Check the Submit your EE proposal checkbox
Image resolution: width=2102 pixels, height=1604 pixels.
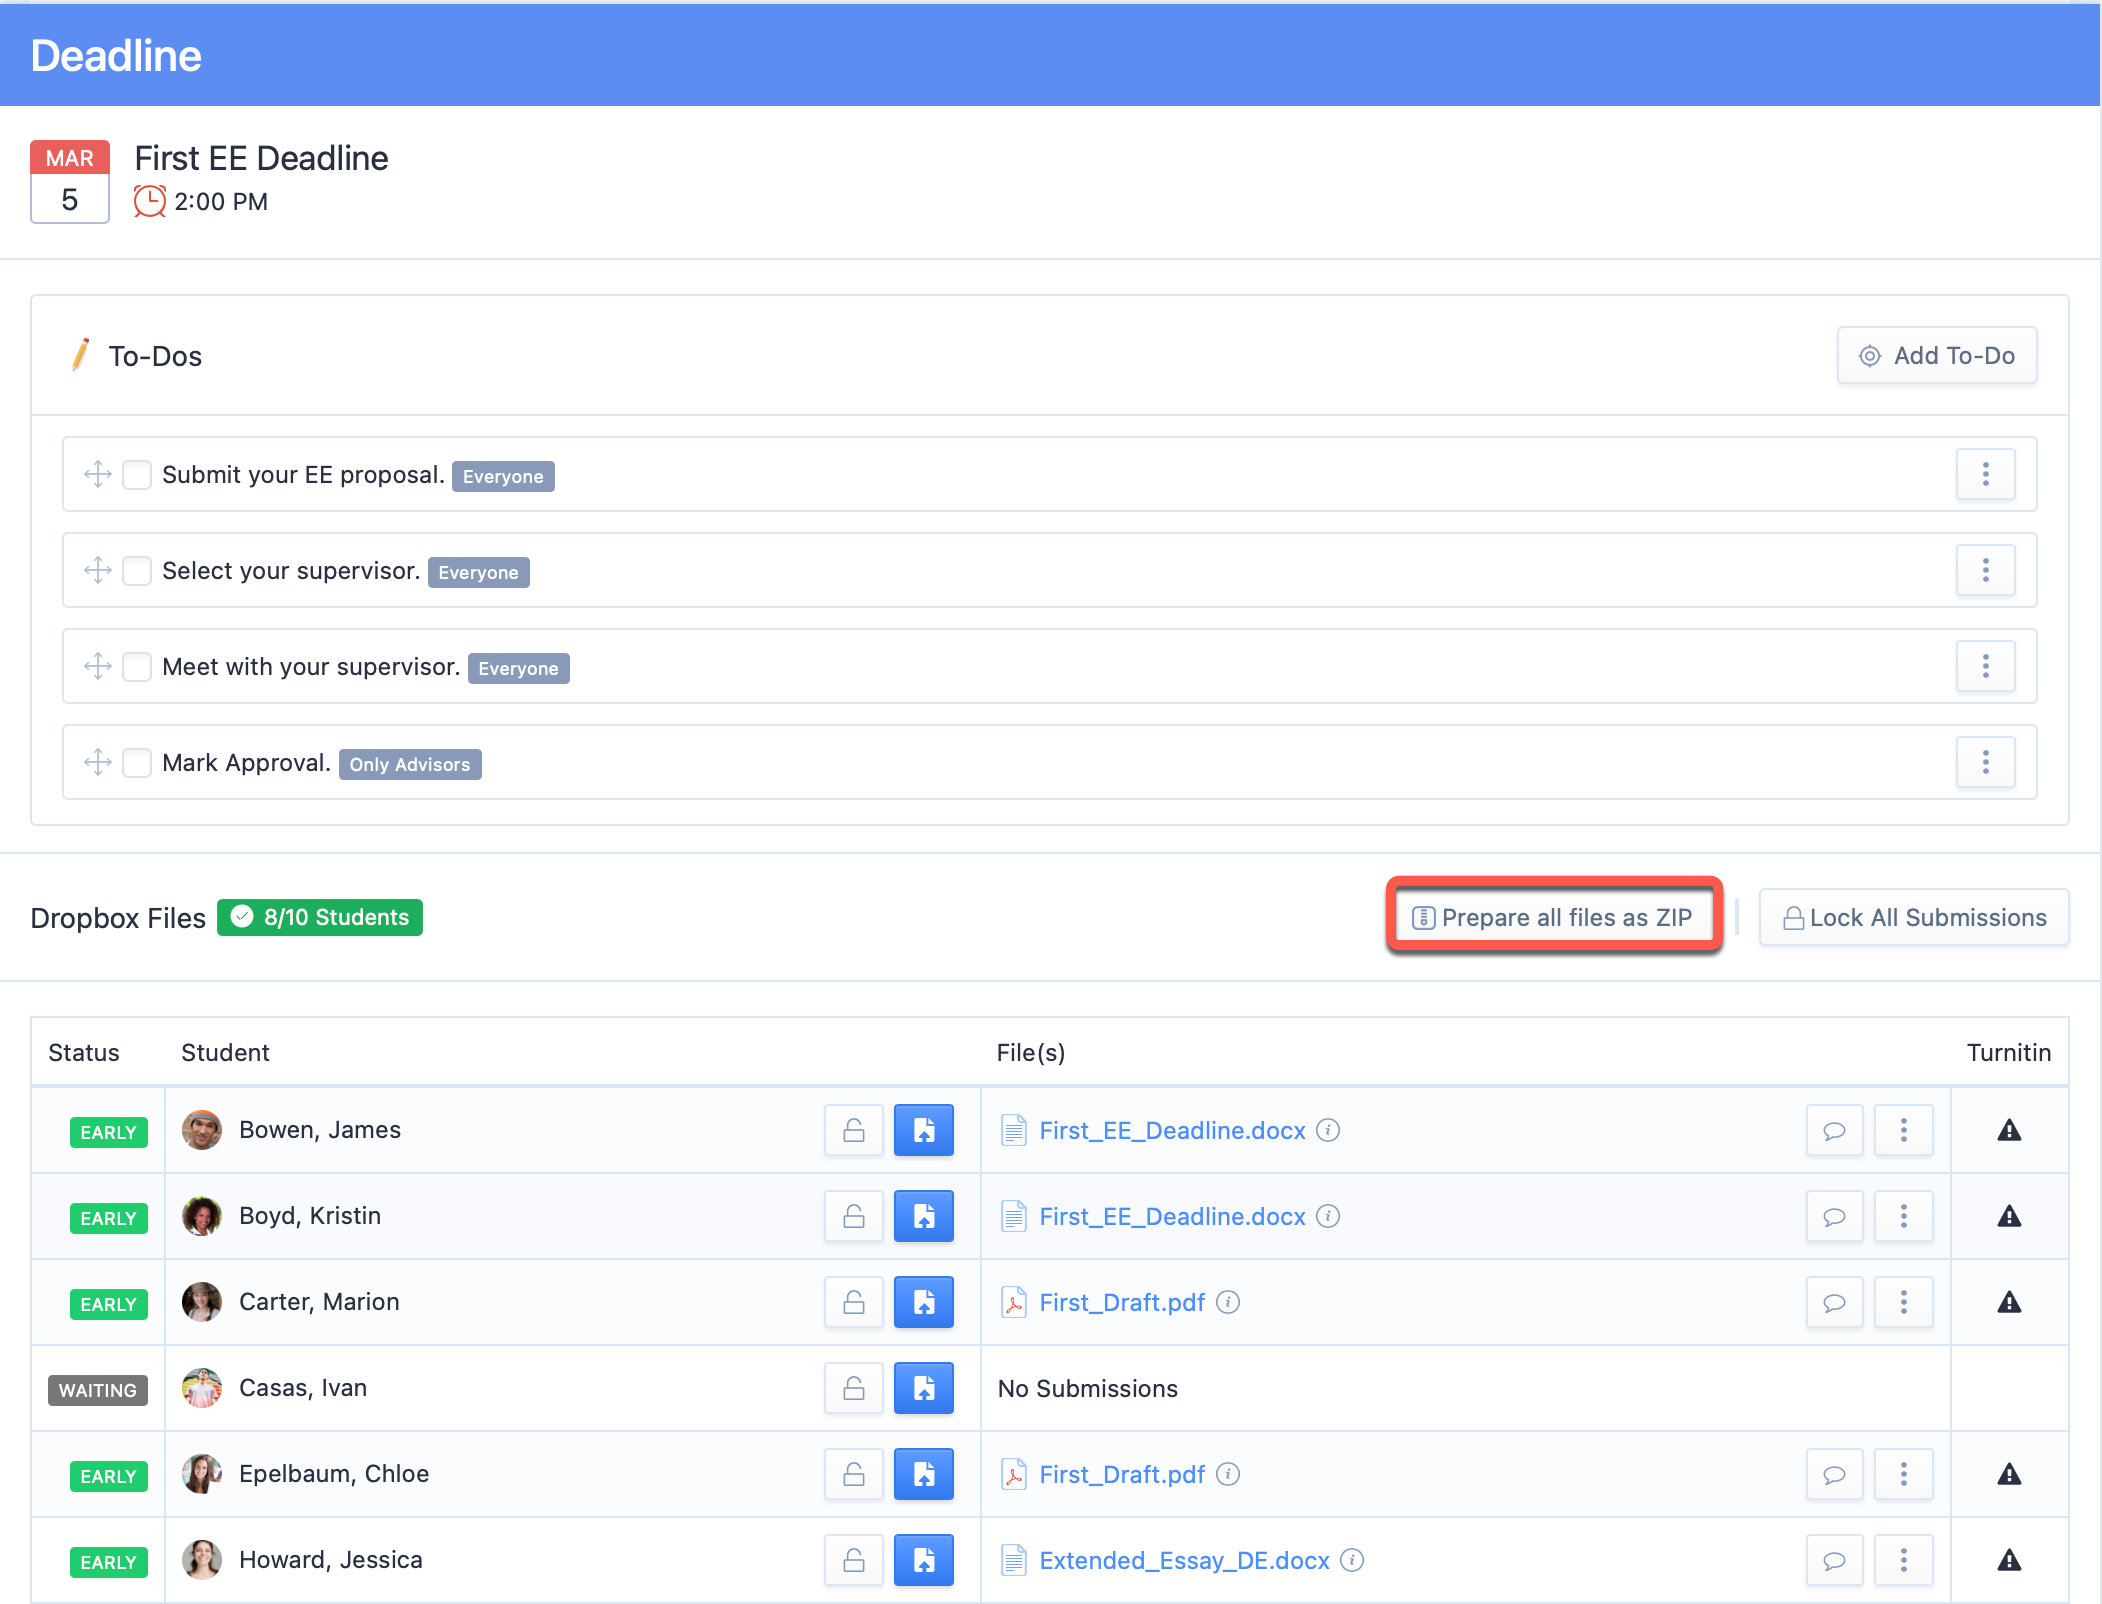pos(137,474)
